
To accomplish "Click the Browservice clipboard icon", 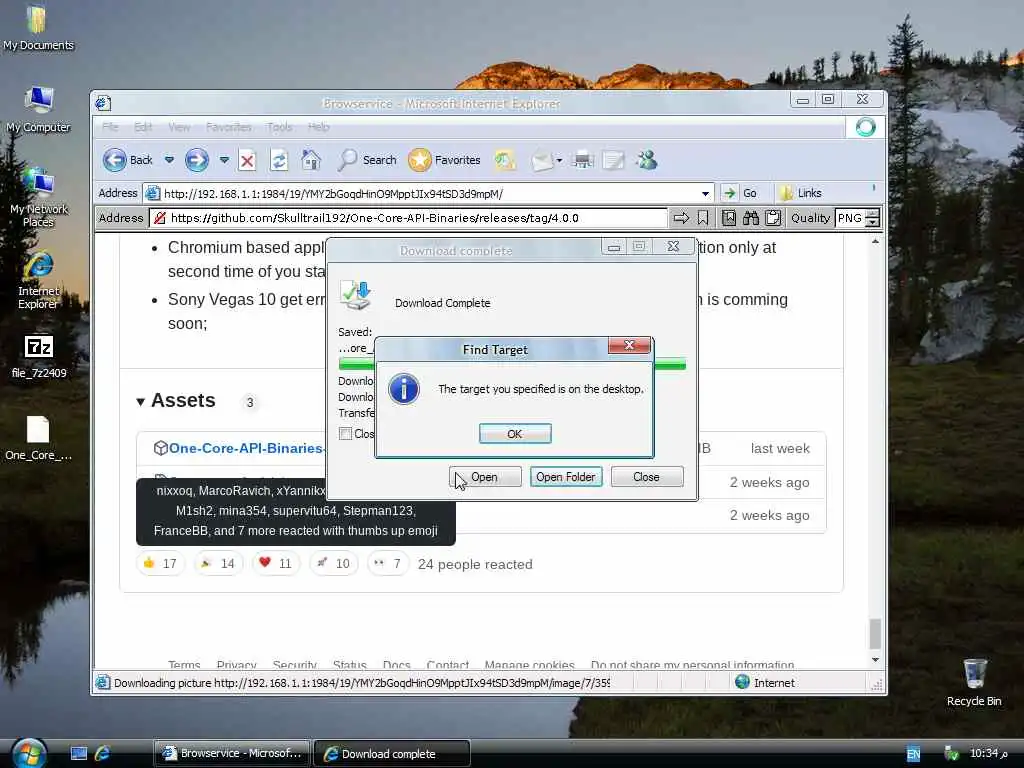I will pos(773,218).
